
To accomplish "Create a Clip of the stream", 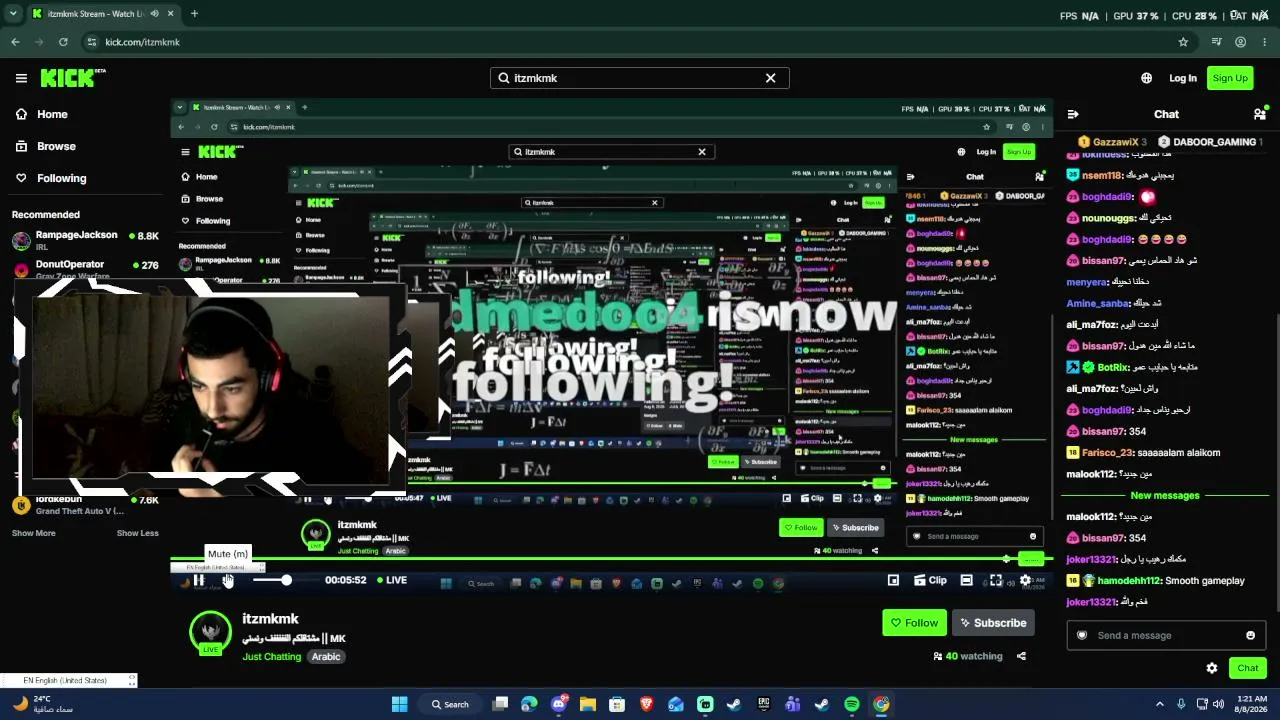I will [929, 580].
